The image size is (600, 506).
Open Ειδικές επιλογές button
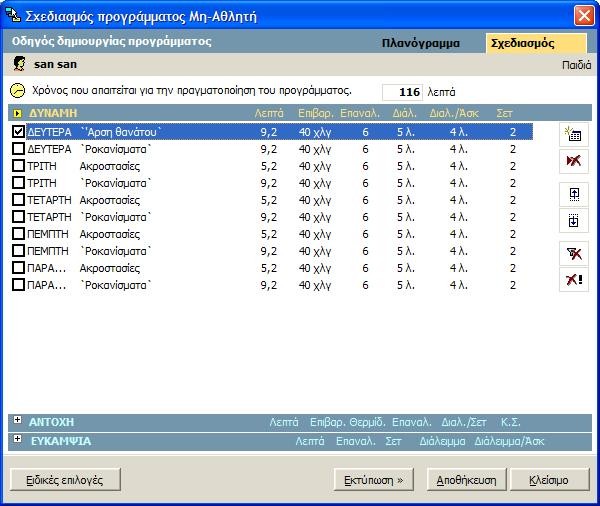[65, 480]
